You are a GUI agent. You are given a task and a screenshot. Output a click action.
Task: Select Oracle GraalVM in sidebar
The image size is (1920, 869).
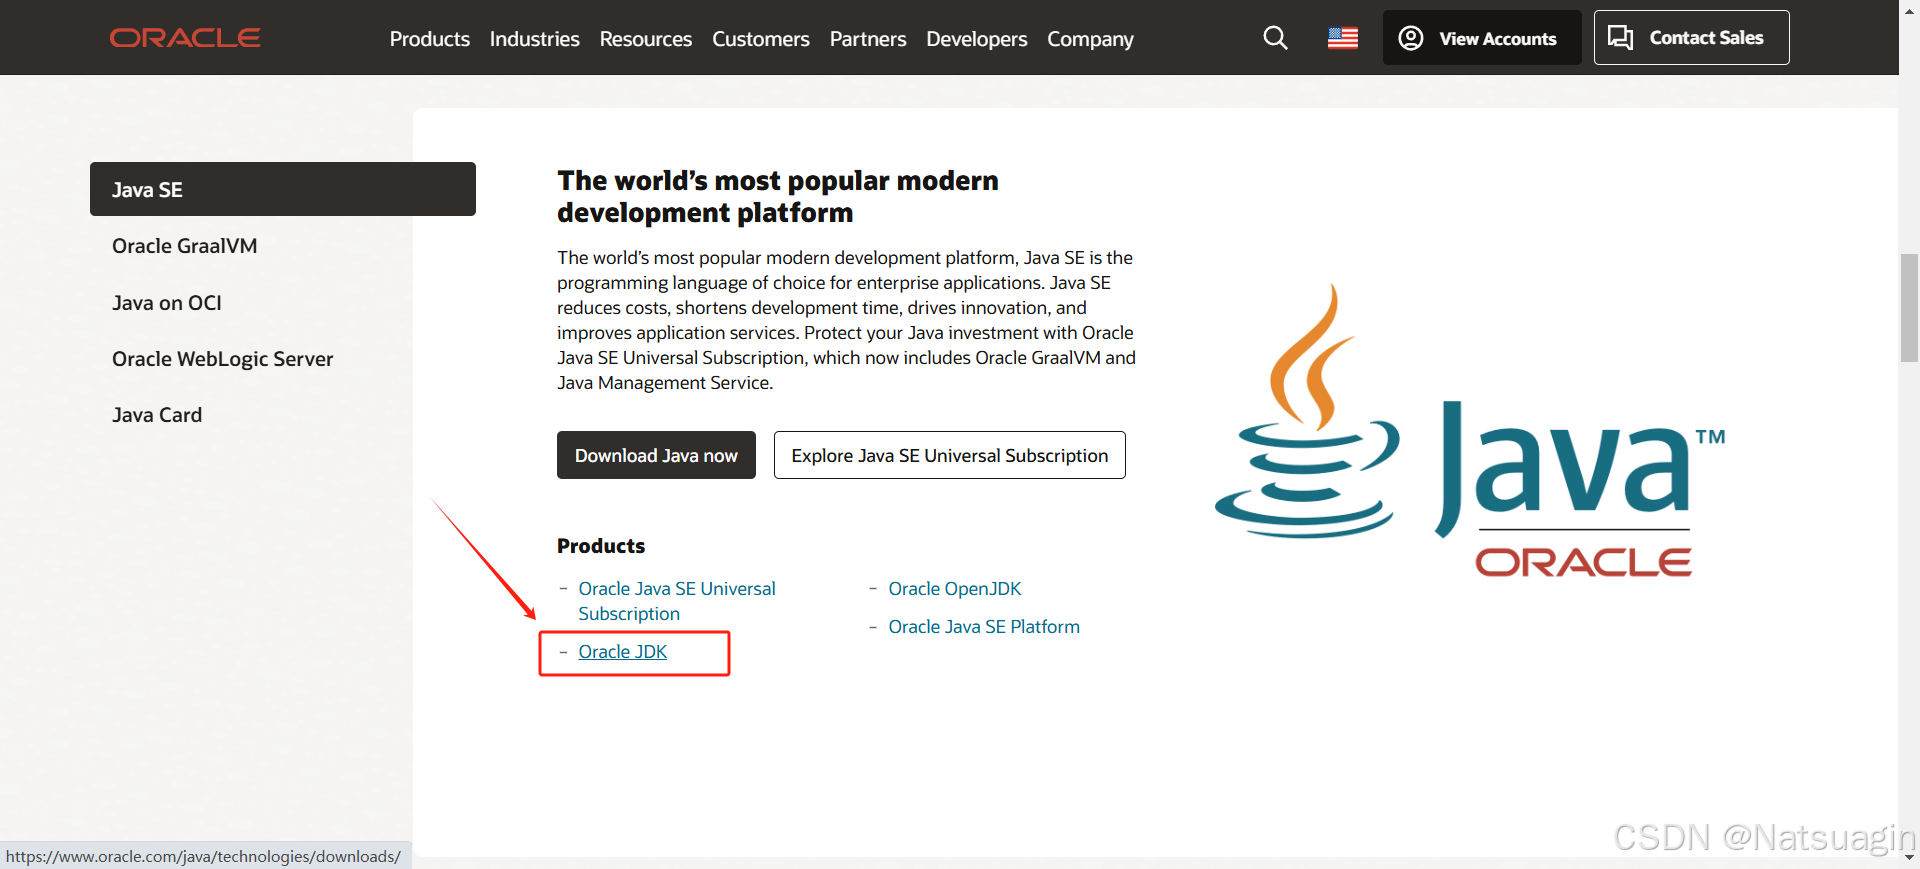click(x=184, y=246)
